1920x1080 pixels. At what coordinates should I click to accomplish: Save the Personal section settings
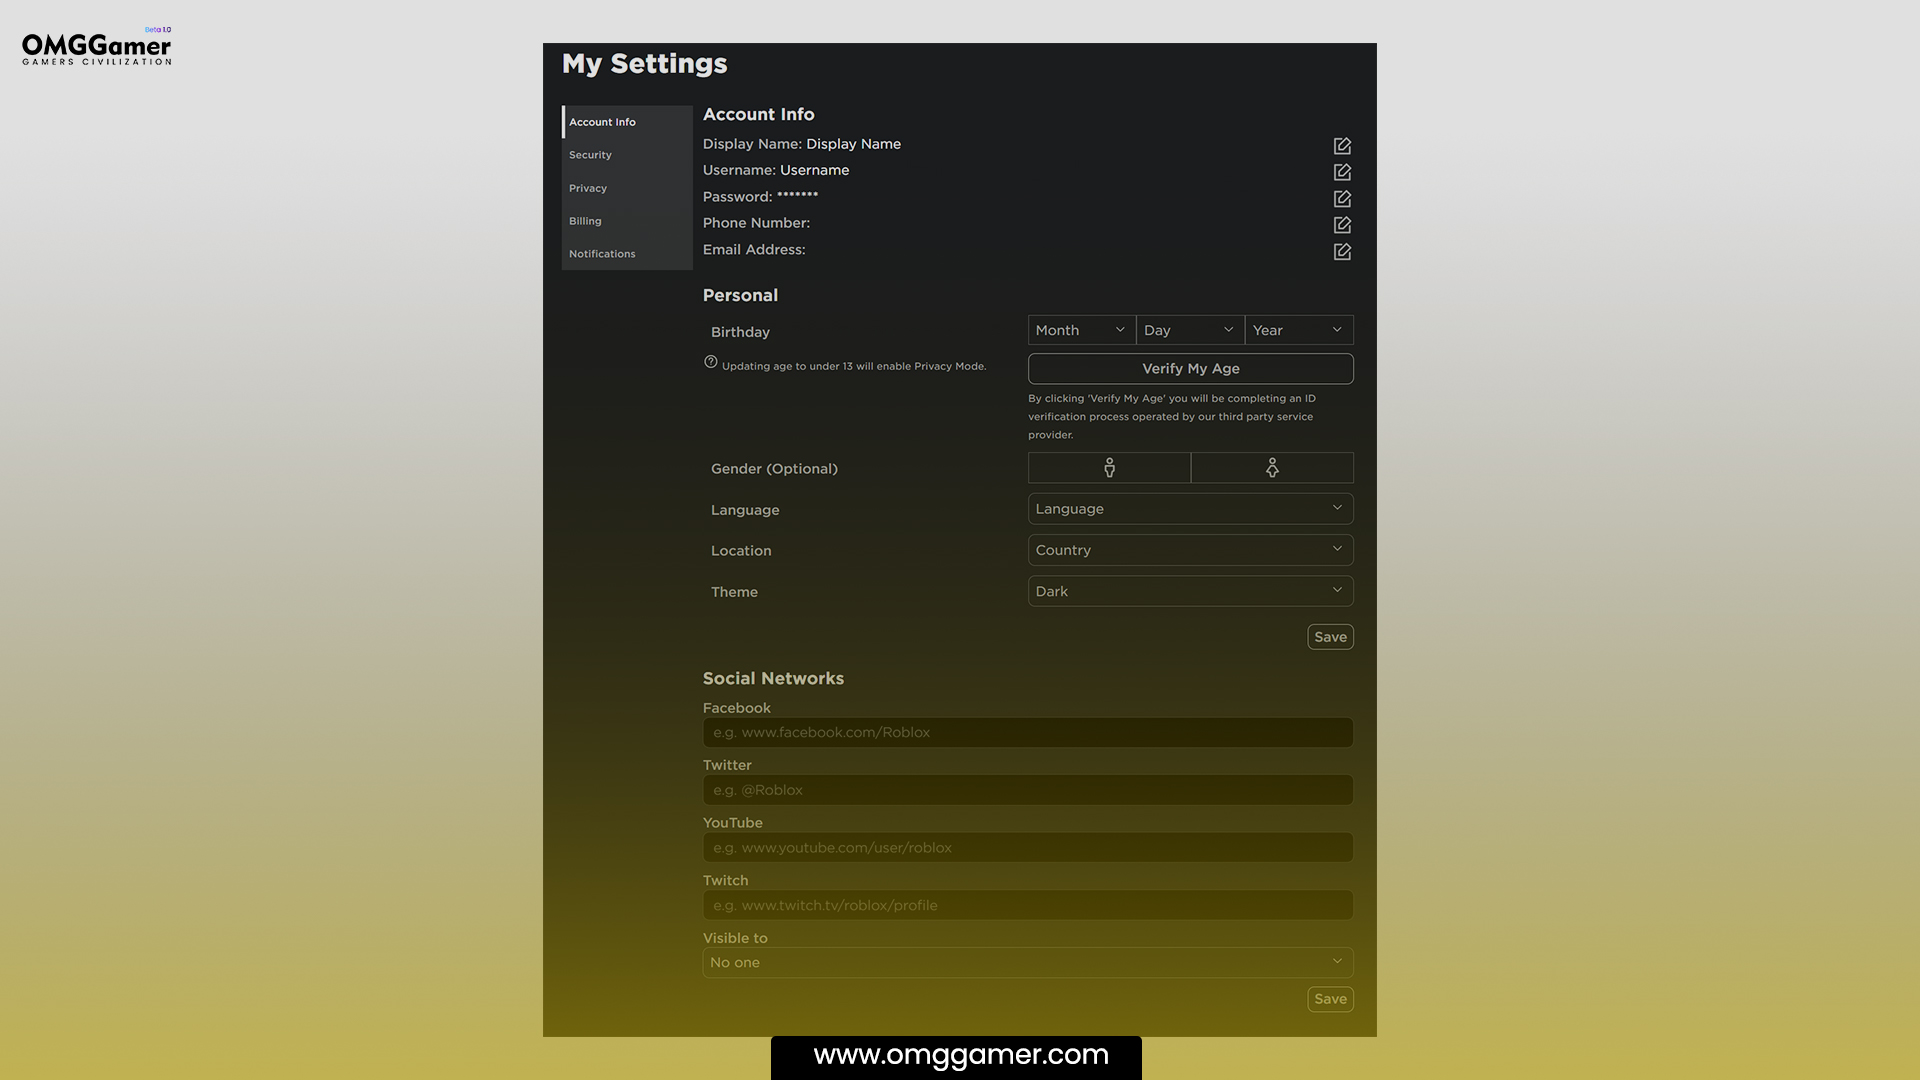tap(1330, 637)
